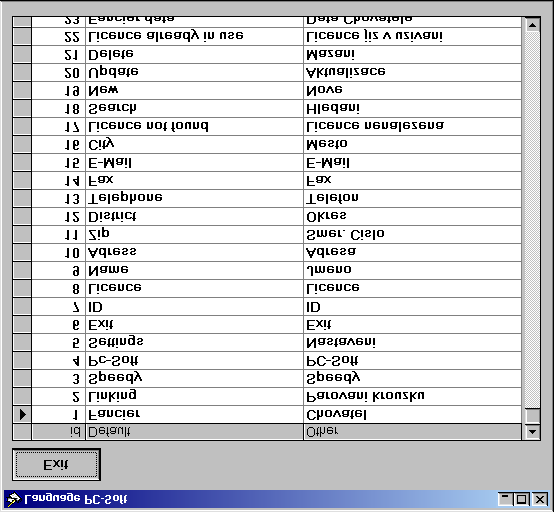Viewport: 554px width, 512px height.
Task: Select the 'Nove' cell
Action: (412, 90)
